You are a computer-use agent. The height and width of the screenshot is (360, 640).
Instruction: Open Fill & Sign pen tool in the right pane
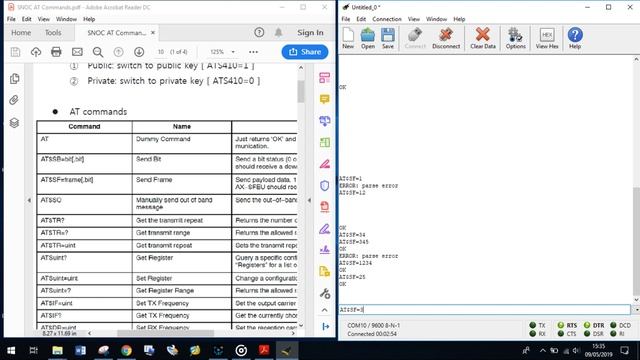[x=324, y=229]
